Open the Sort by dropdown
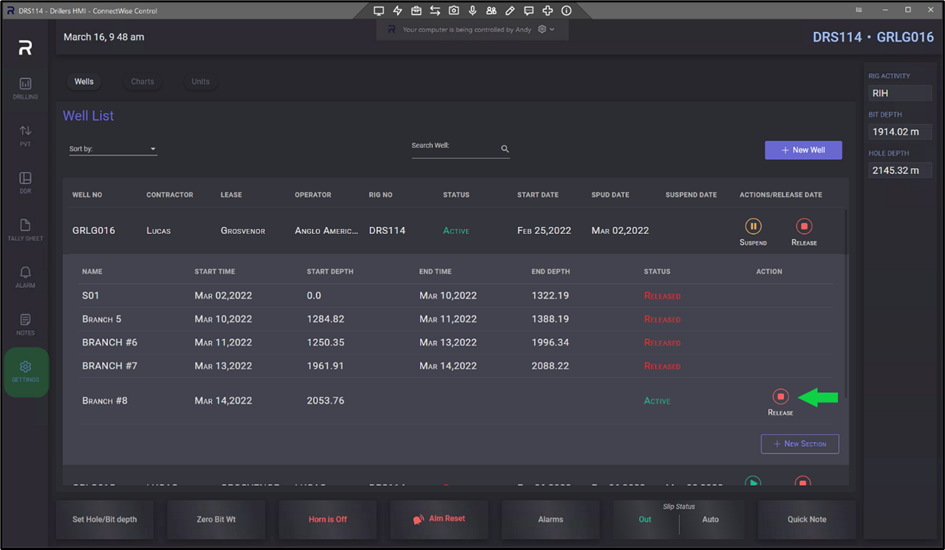 point(113,150)
